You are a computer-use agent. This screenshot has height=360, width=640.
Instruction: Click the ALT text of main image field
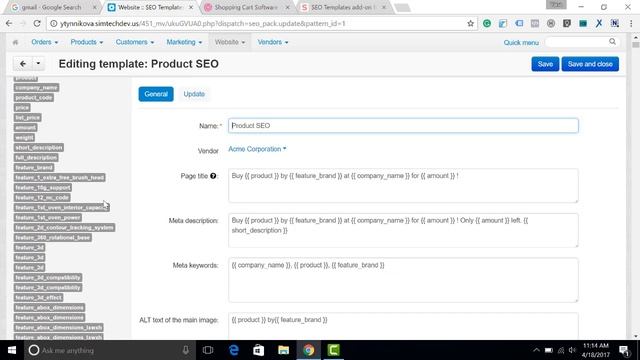click(403, 326)
